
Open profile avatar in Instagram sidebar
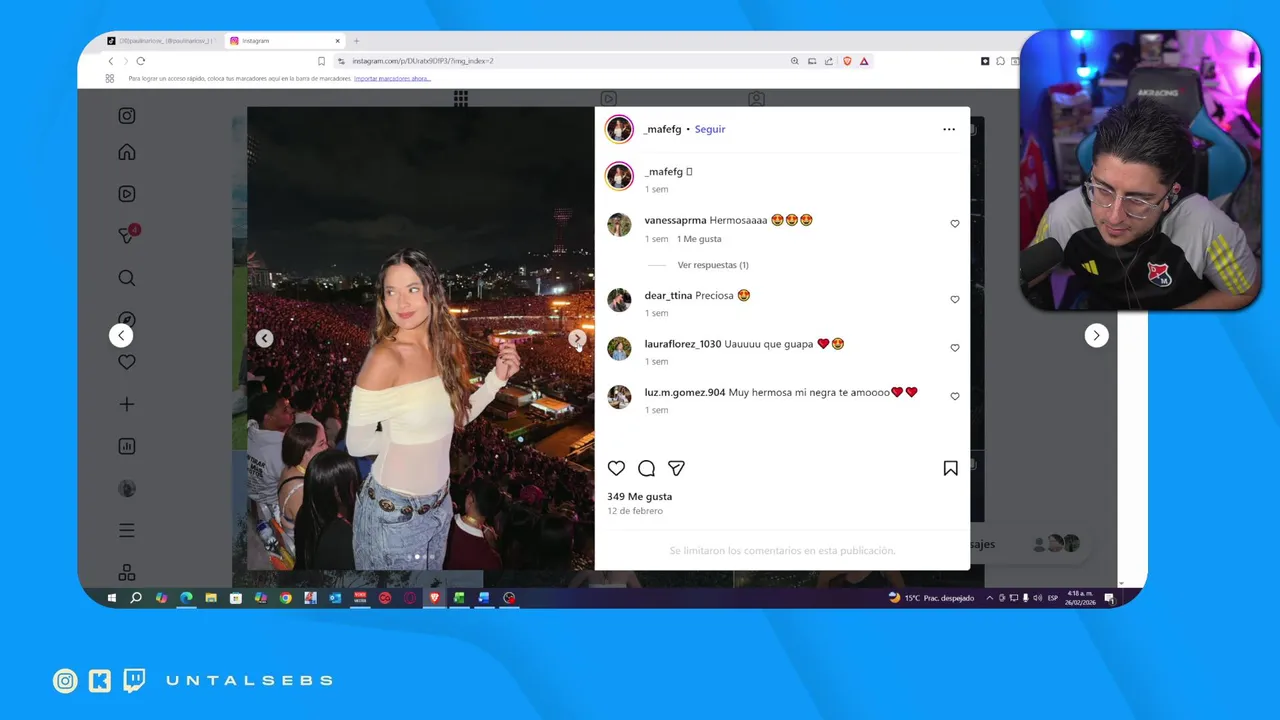click(x=127, y=489)
